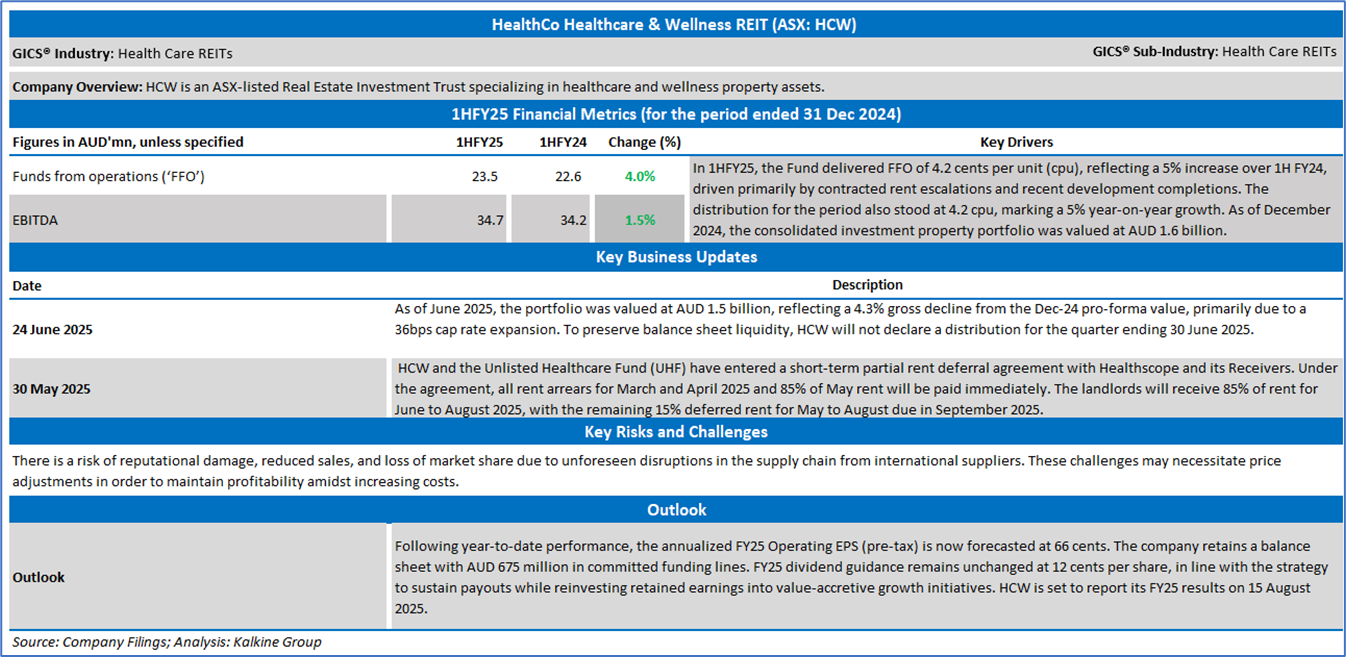Select the Figures in AUD'mn column header
This screenshot has width=1346, height=657.
128,142
